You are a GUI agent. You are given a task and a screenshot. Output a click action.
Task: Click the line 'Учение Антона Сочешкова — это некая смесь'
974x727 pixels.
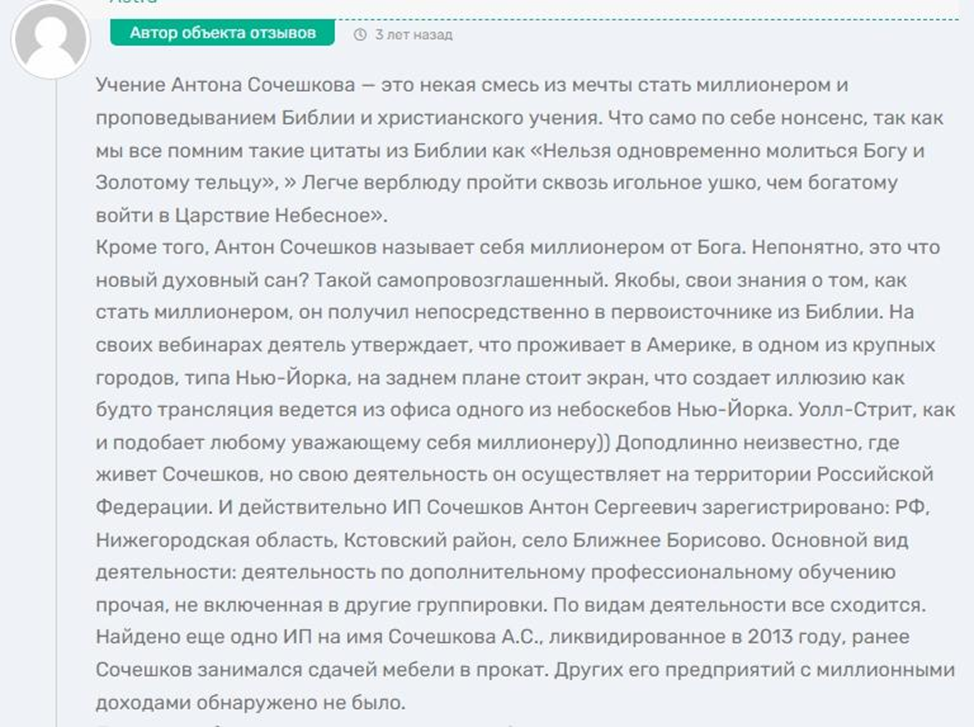(x=319, y=85)
